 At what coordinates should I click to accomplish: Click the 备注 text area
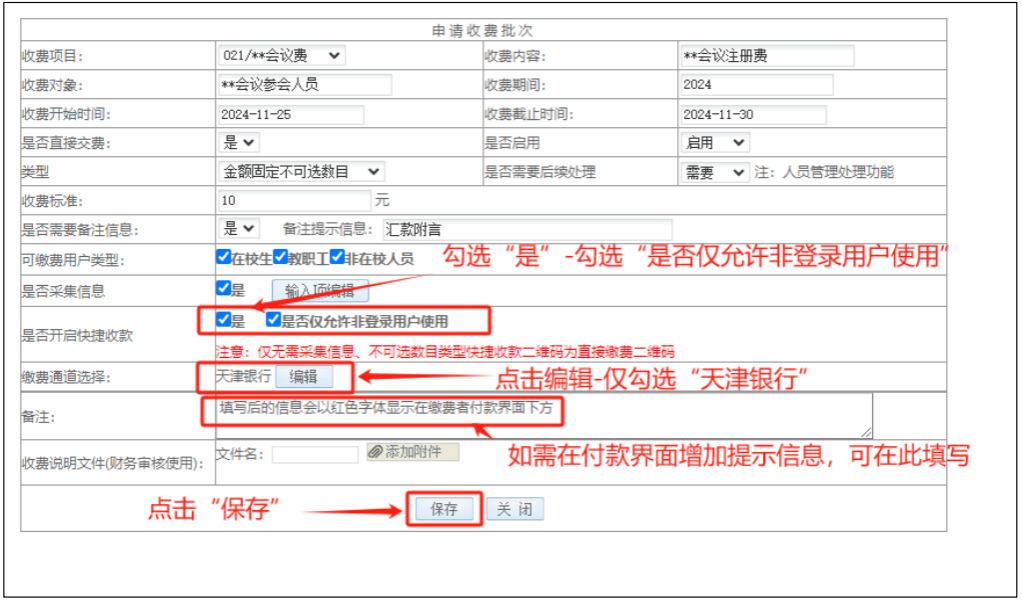point(540,415)
